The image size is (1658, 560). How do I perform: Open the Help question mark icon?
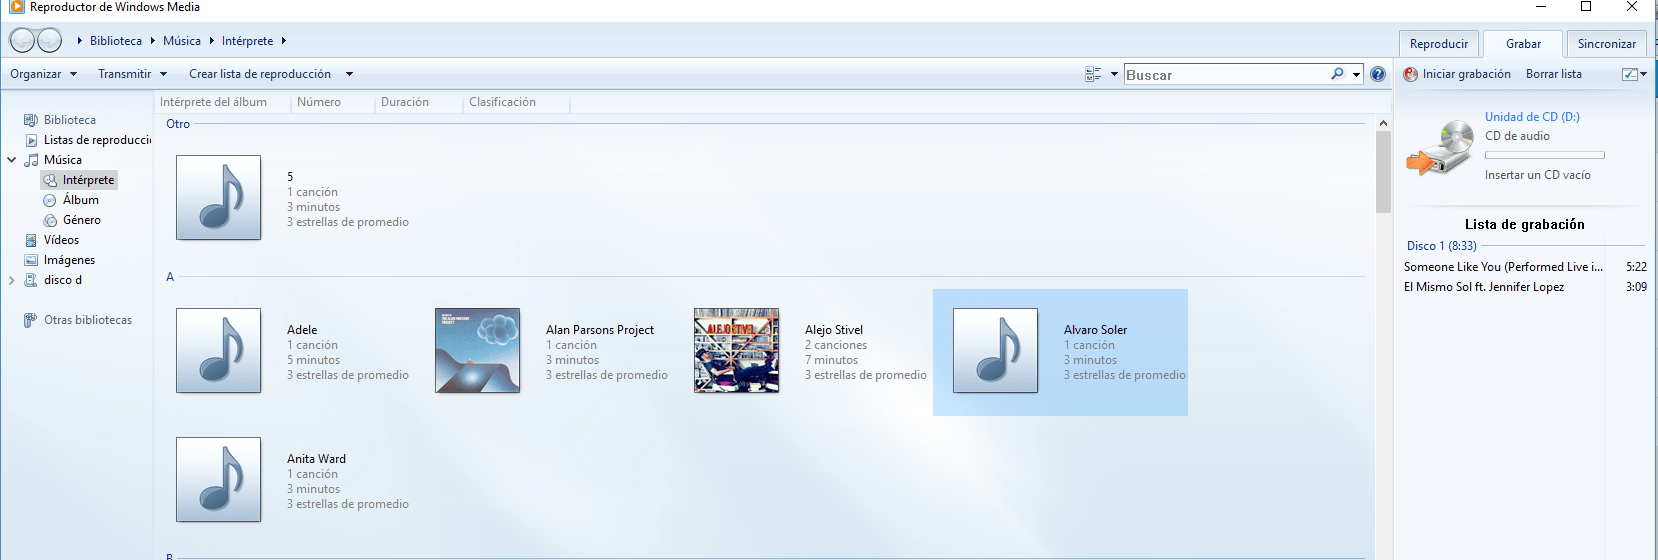1378,74
